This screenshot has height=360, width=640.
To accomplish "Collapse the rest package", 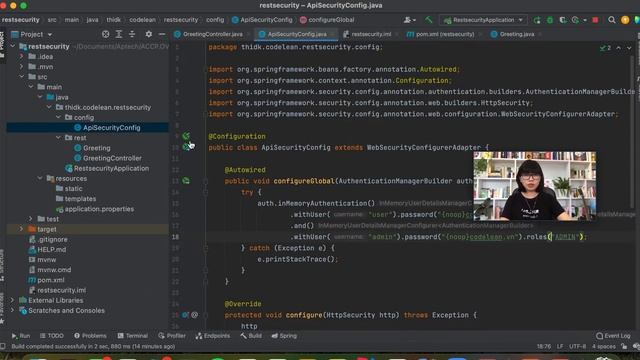I will pos(58,138).
